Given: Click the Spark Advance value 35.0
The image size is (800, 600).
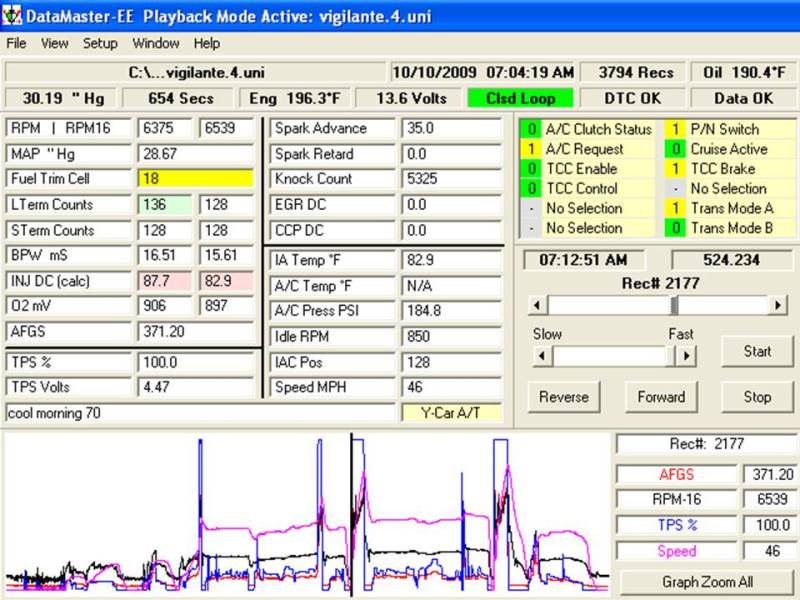Looking at the screenshot, I should coord(452,128).
